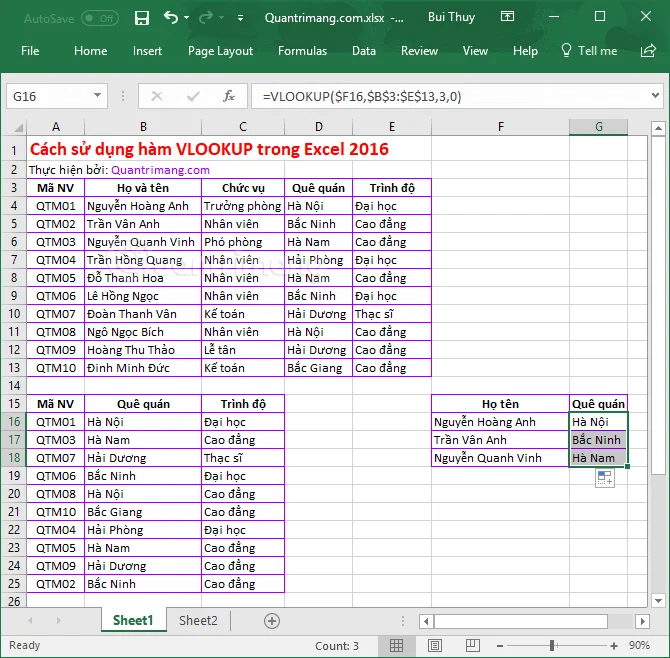Open the File menu
The height and width of the screenshot is (658, 670).
[x=30, y=51]
